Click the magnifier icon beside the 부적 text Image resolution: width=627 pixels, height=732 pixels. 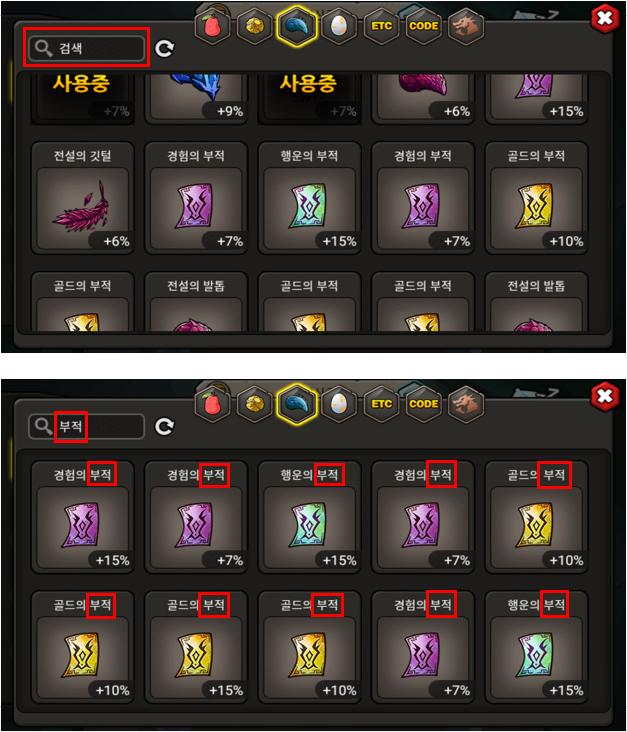[43, 426]
